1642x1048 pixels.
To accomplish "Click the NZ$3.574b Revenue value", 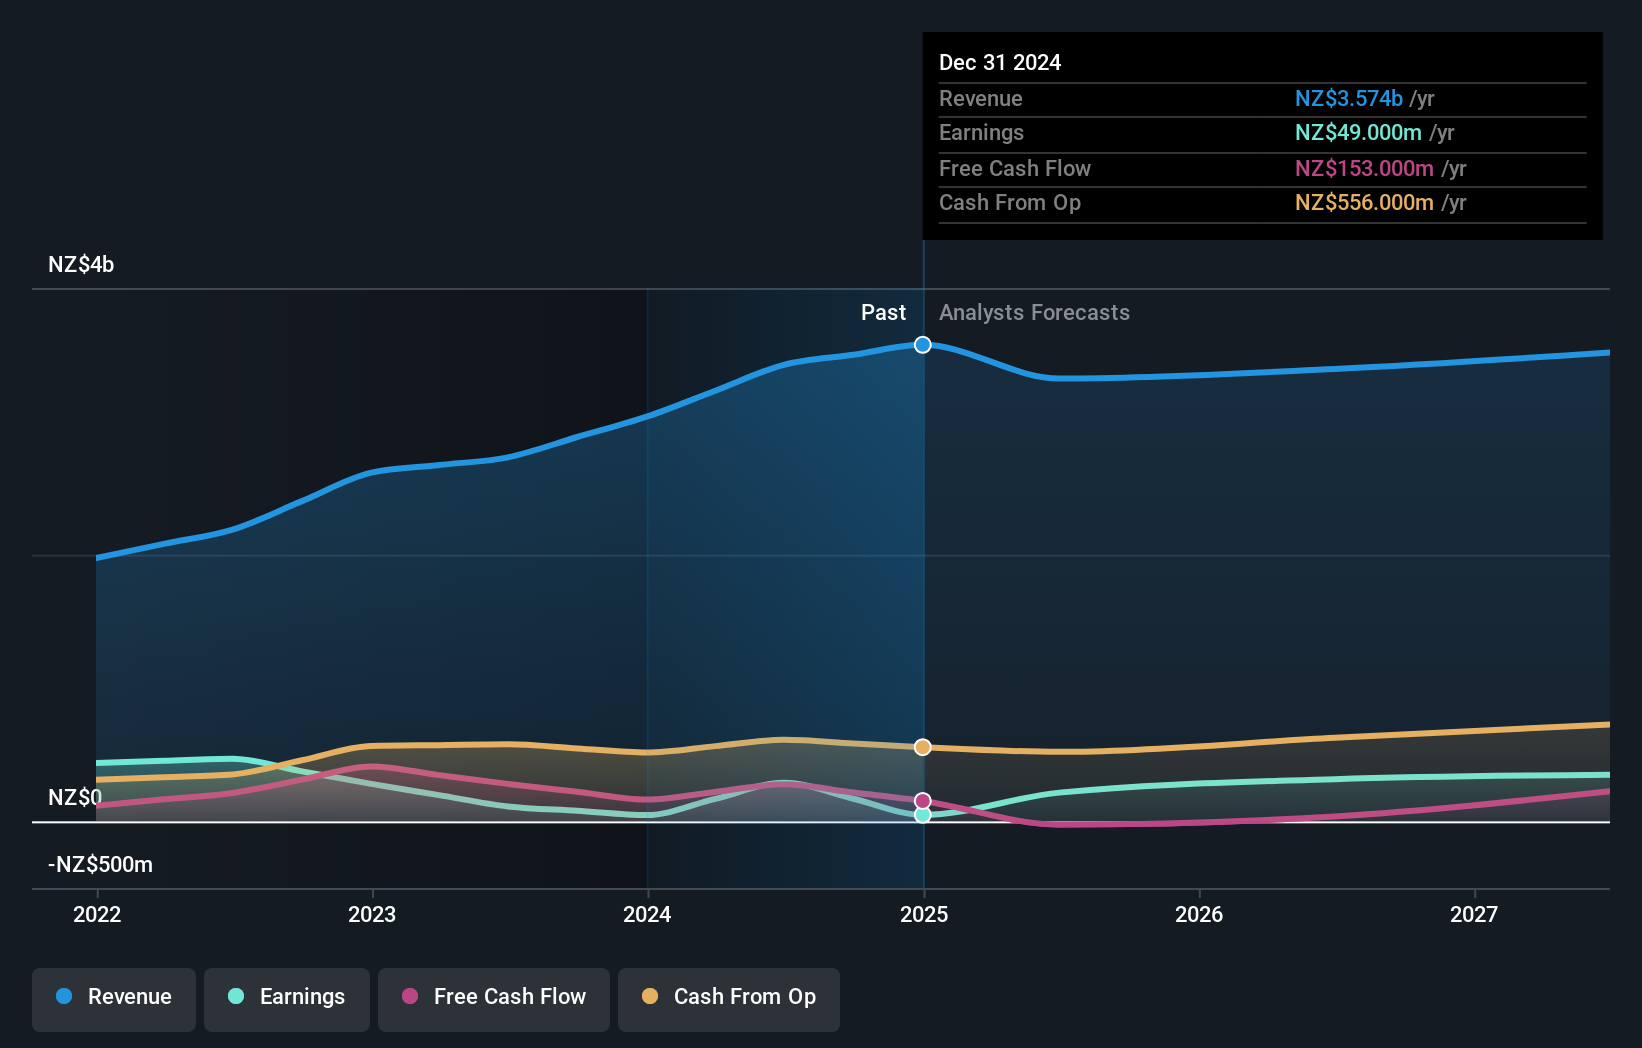I will pos(1348,99).
